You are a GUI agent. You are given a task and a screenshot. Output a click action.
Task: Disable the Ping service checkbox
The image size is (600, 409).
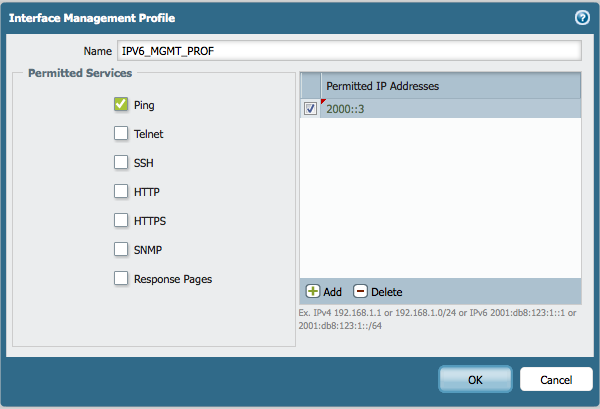click(121, 104)
